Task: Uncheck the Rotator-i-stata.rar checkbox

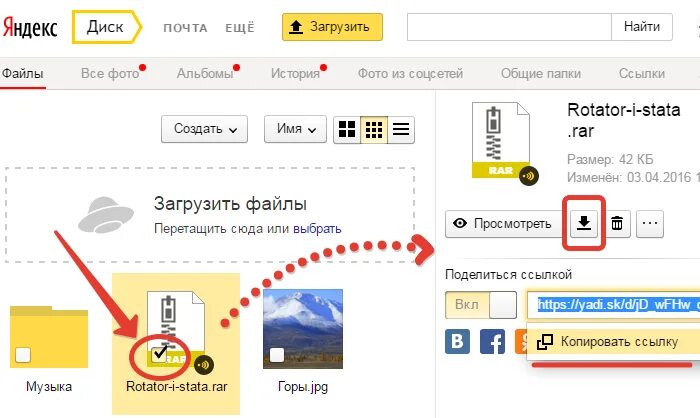Action: 159,354
